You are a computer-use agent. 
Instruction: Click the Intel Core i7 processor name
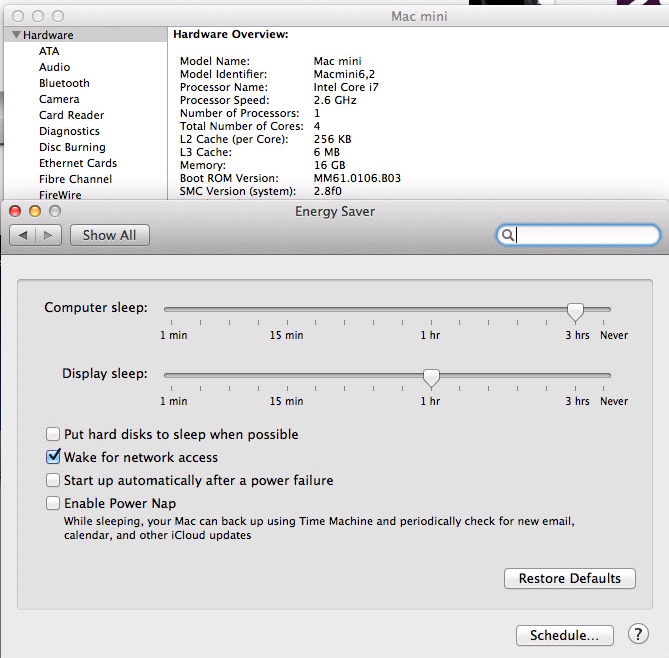[x=346, y=87]
